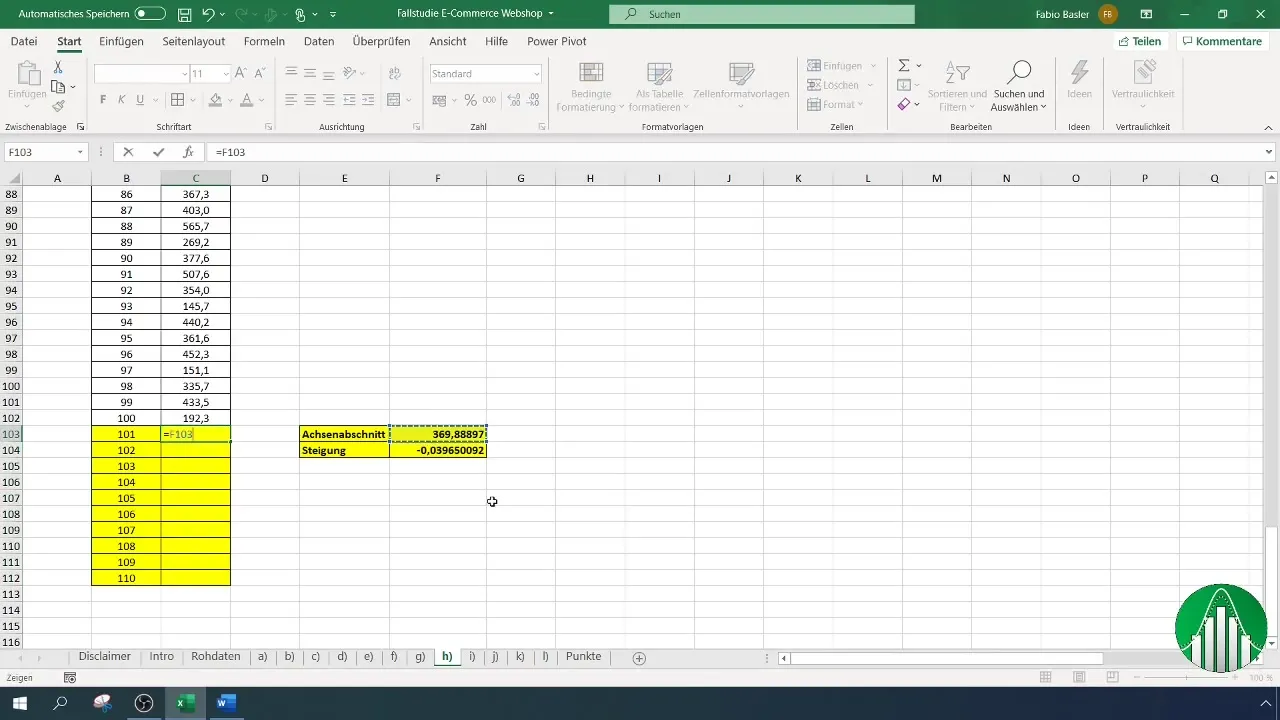Open Suchen und Auswählen

click(1018, 85)
